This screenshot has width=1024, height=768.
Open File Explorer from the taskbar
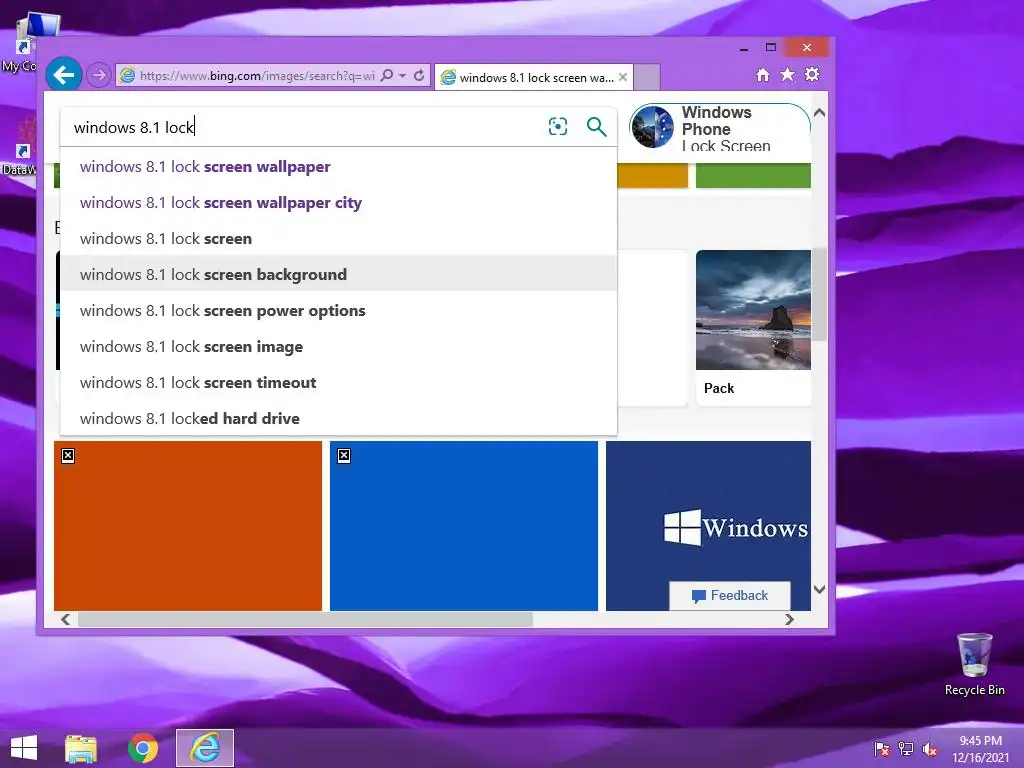pyautogui.click(x=81, y=748)
